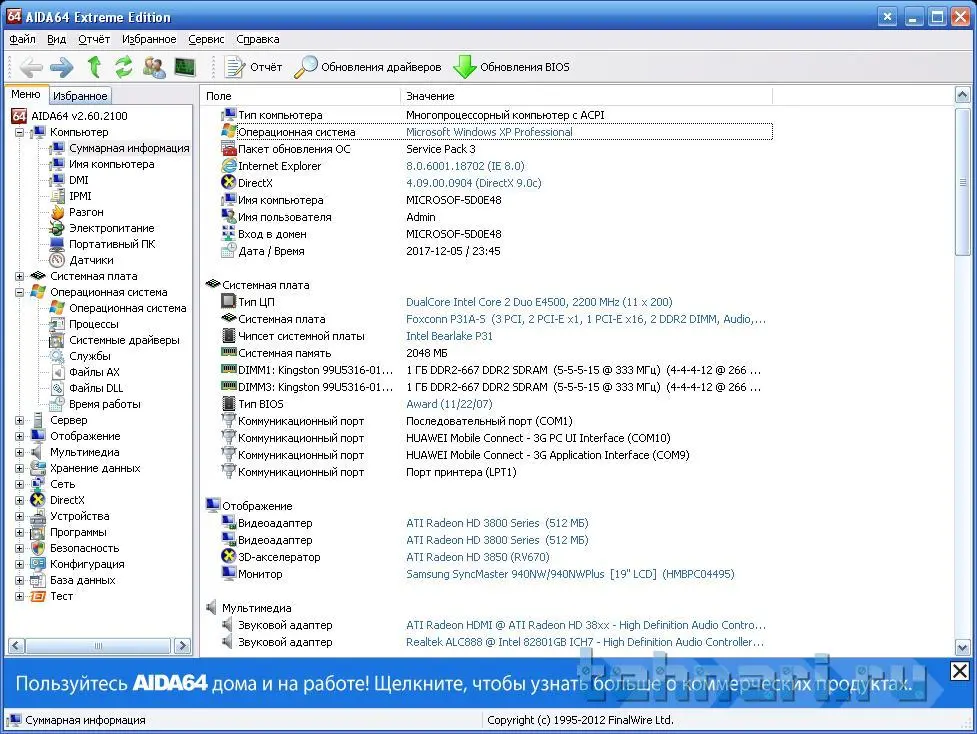Open Обновления драйверов from toolbar
977x734 pixels.
[x=368, y=67]
